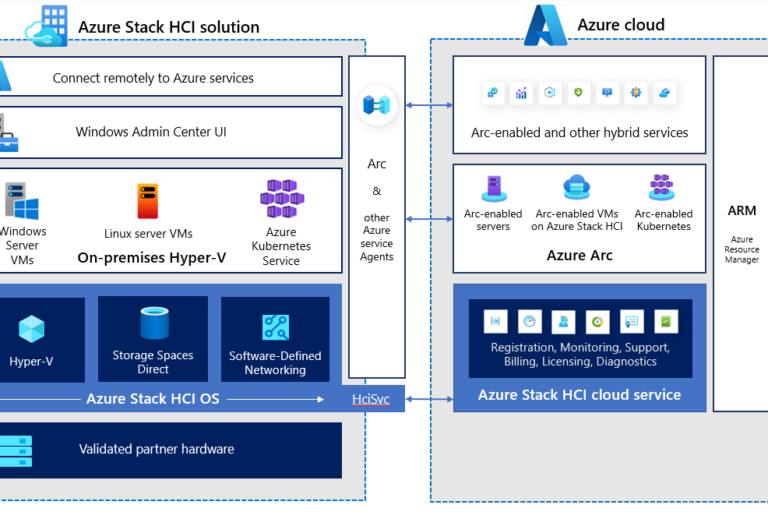Click the Connect remotely to Azure services box
Viewport: 768px width, 512px height.
click(171, 77)
